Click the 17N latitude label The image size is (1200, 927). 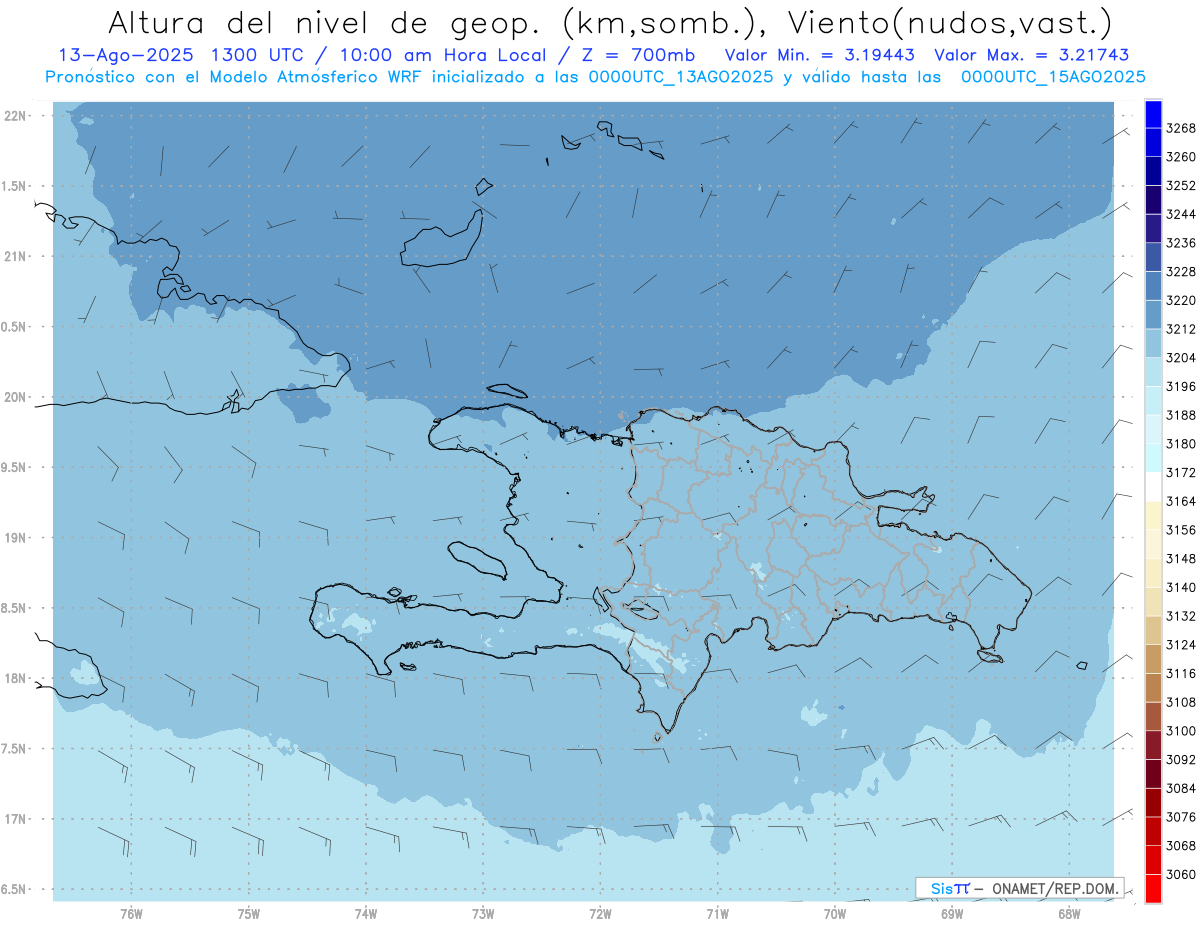15,819
